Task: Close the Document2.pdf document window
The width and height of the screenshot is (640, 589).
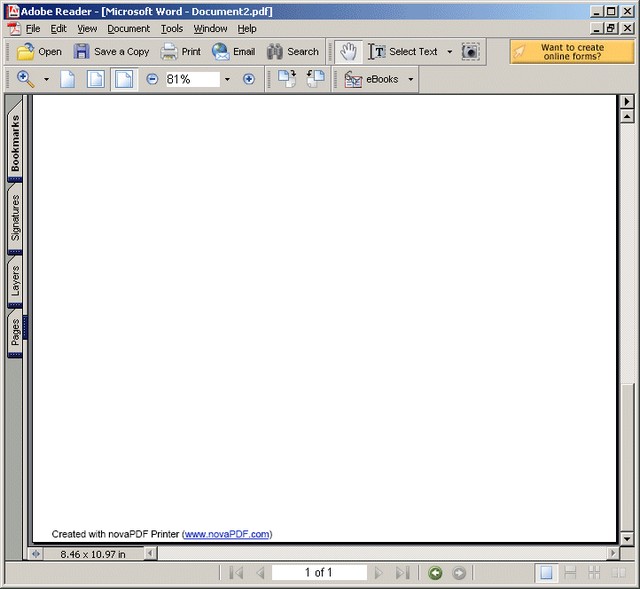Action: (x=627, y=28)
